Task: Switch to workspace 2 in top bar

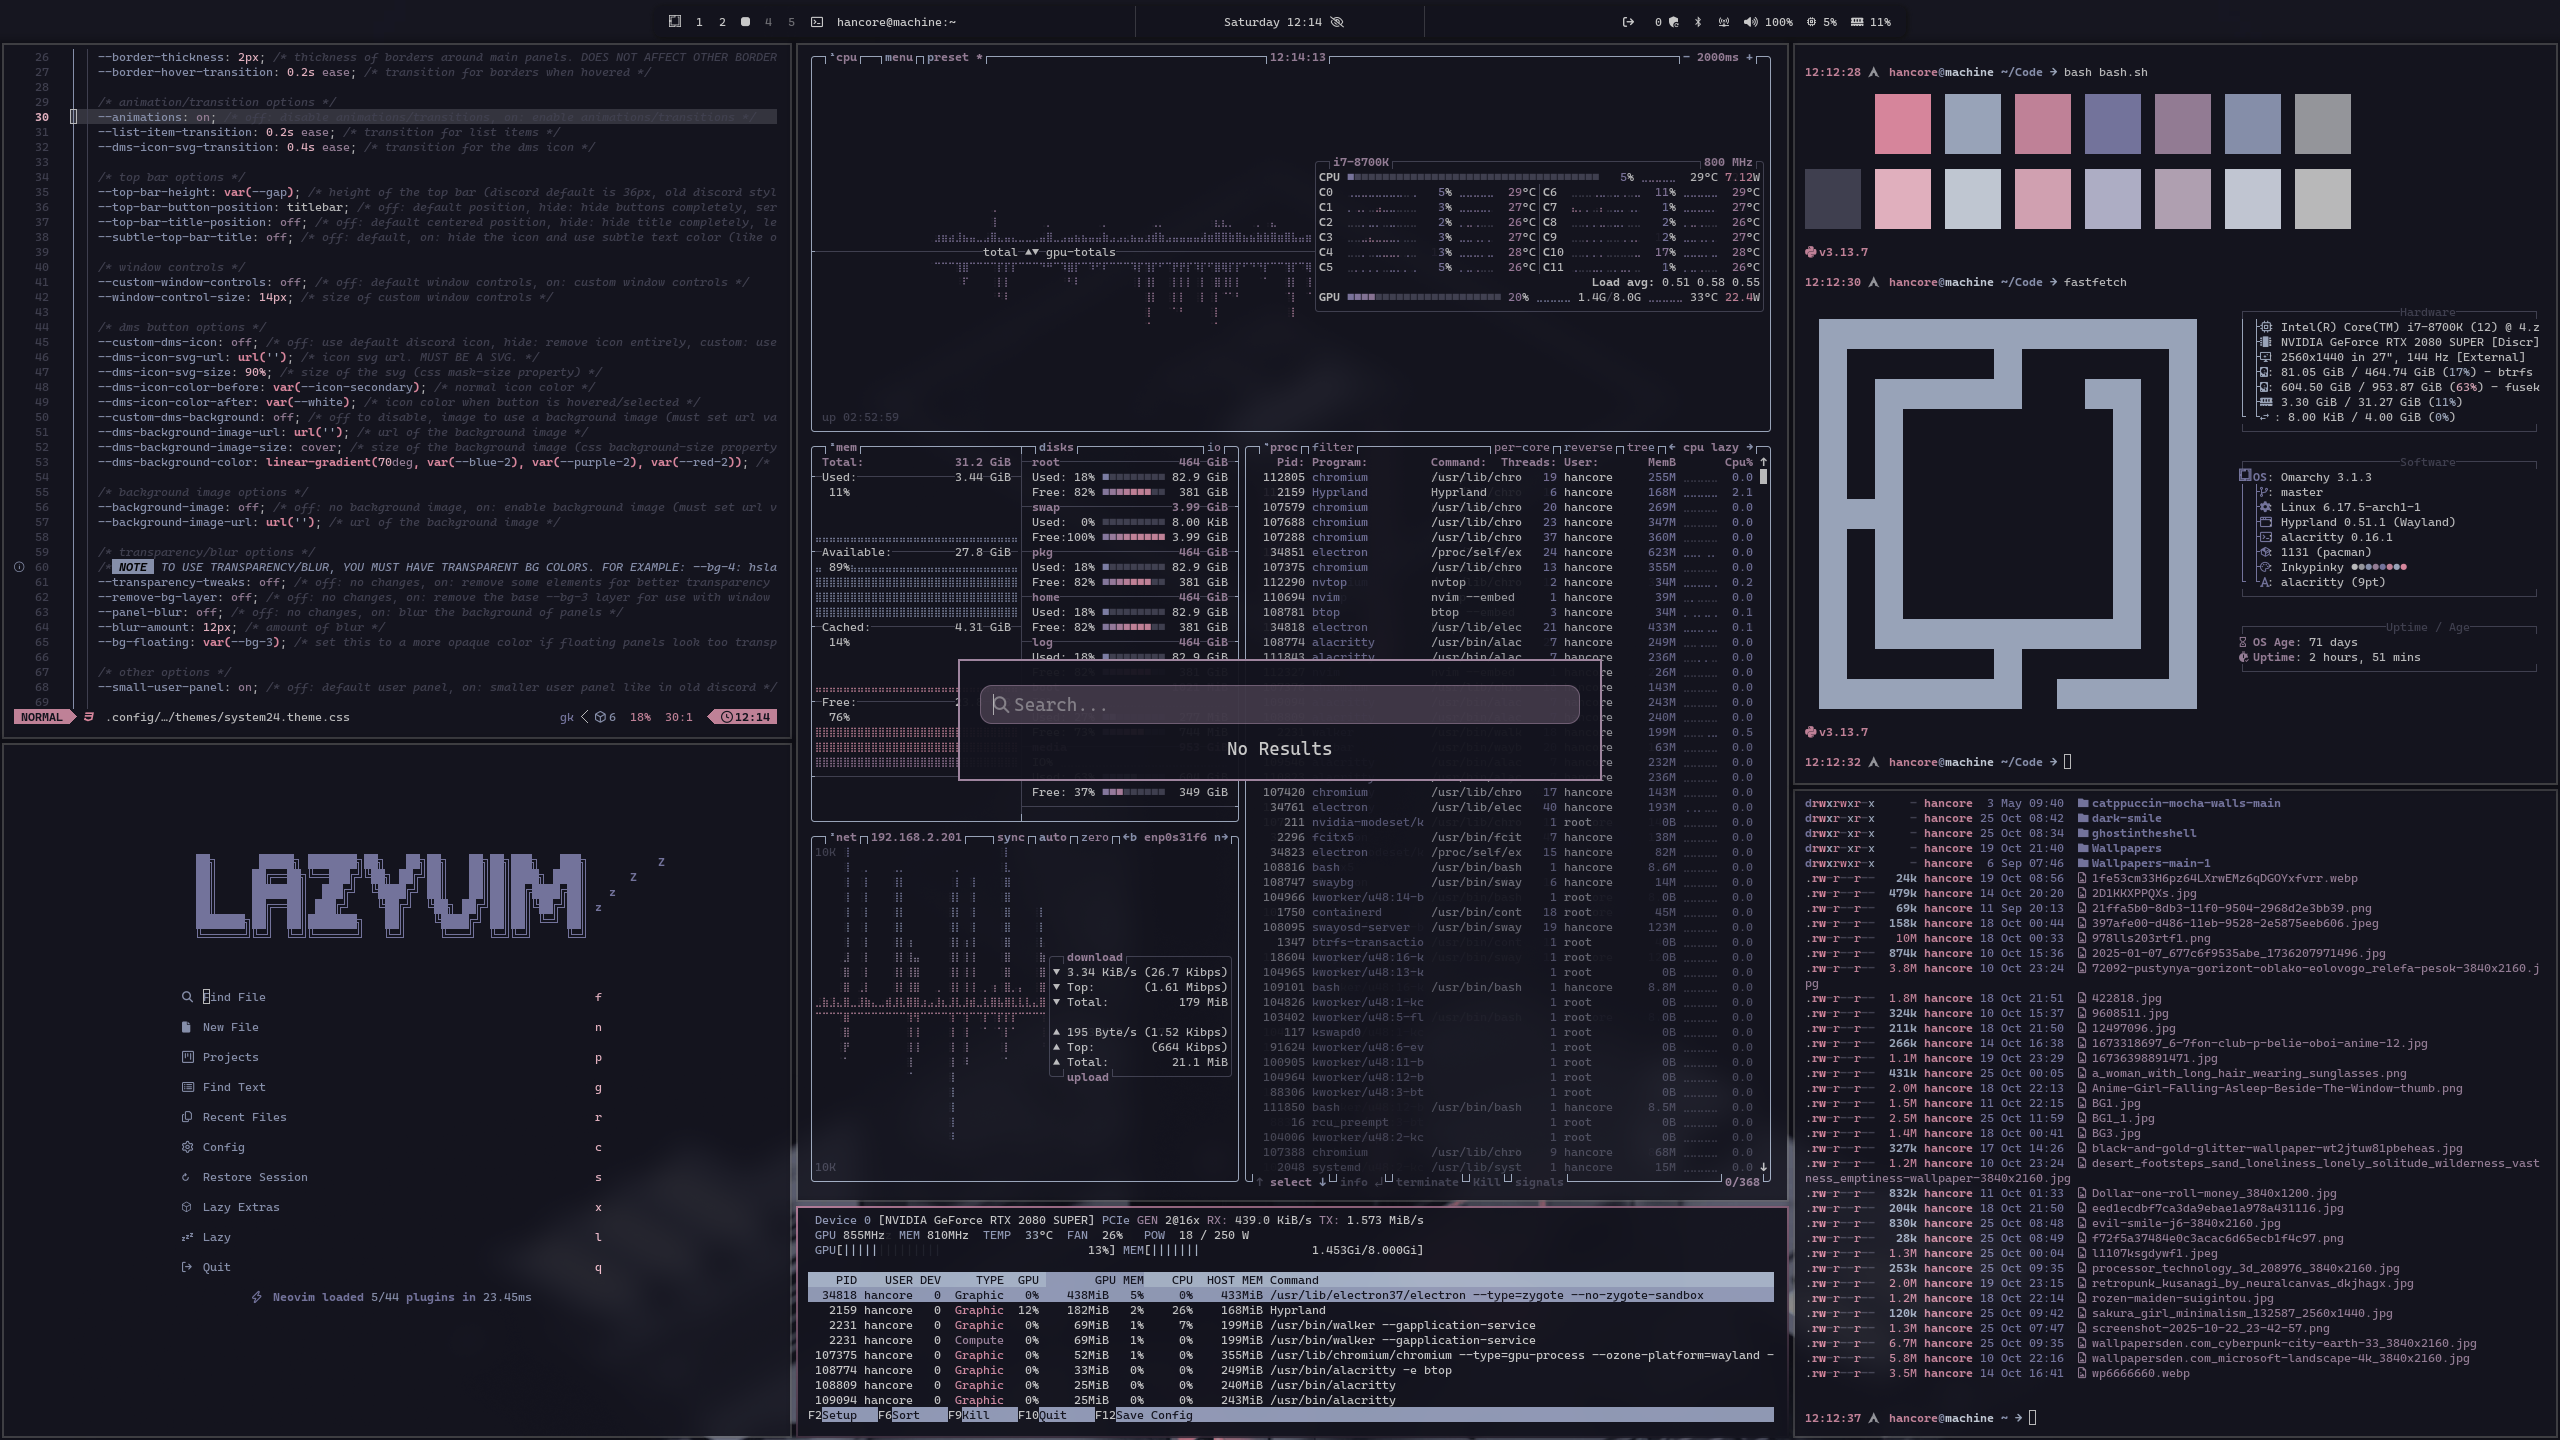Action: pos(722,22)
